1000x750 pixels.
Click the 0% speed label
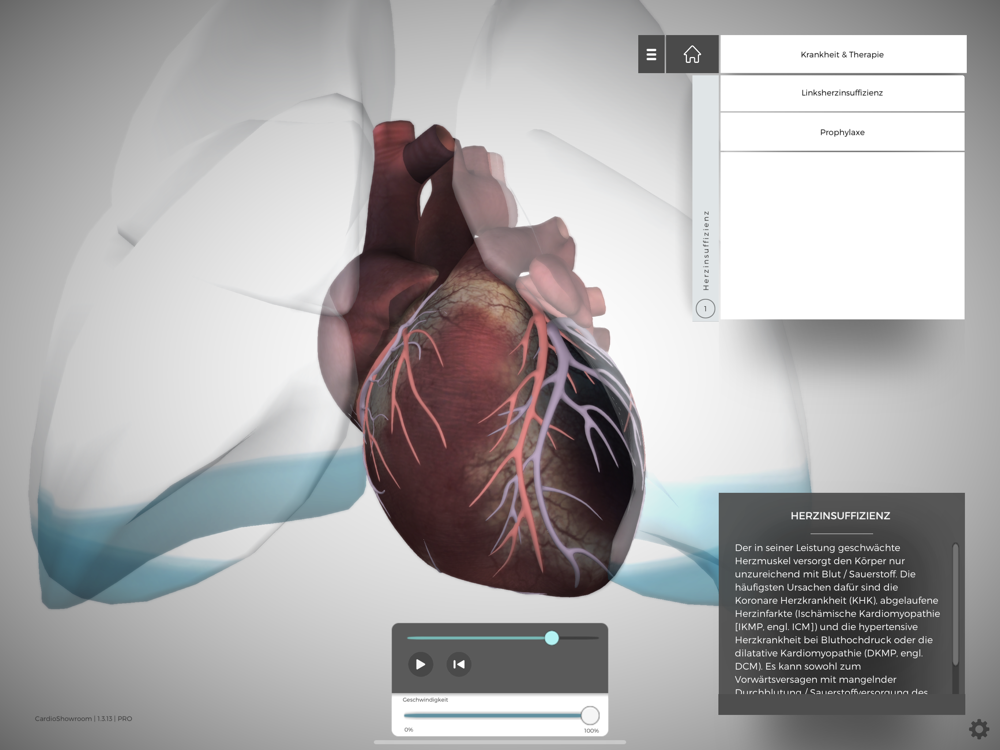(409, 730)
